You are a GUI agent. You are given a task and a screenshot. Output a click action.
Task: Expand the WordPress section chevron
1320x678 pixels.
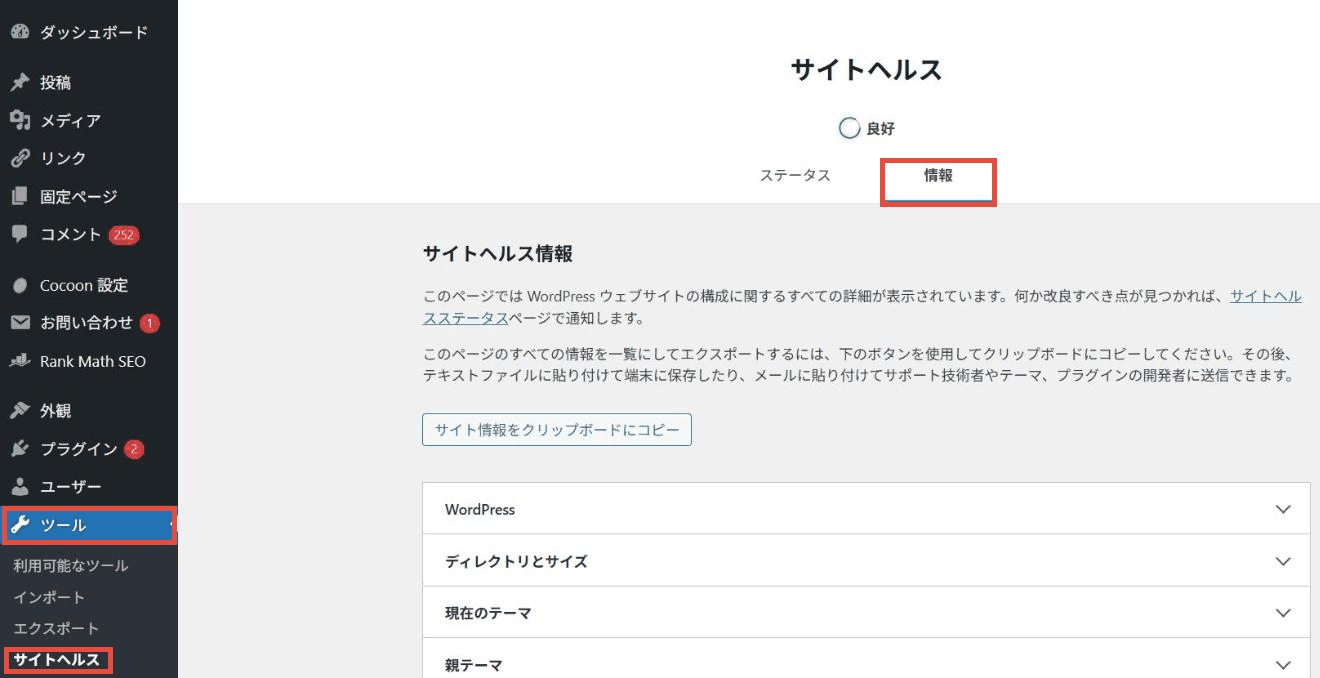pos(1284,509)
